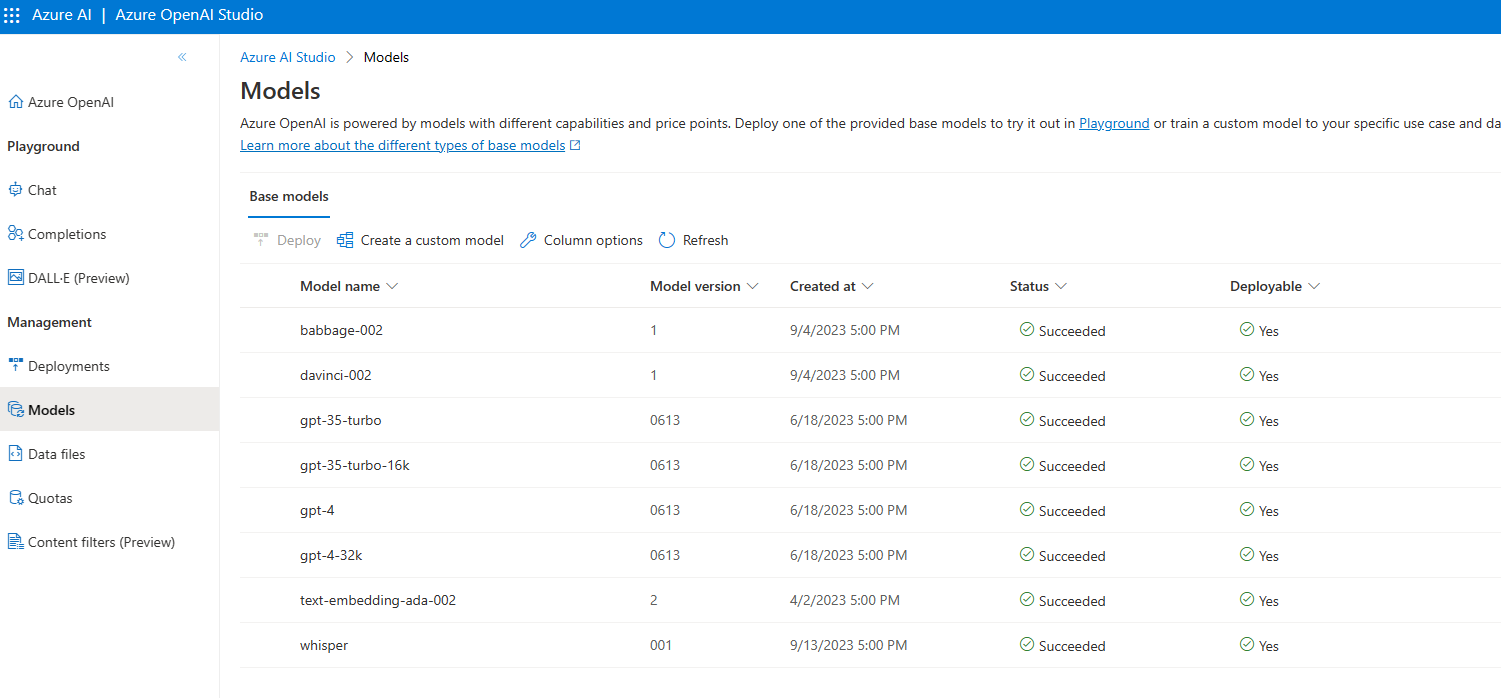Select the text-embedding-ada-002 model row

(x=870, y=600)
